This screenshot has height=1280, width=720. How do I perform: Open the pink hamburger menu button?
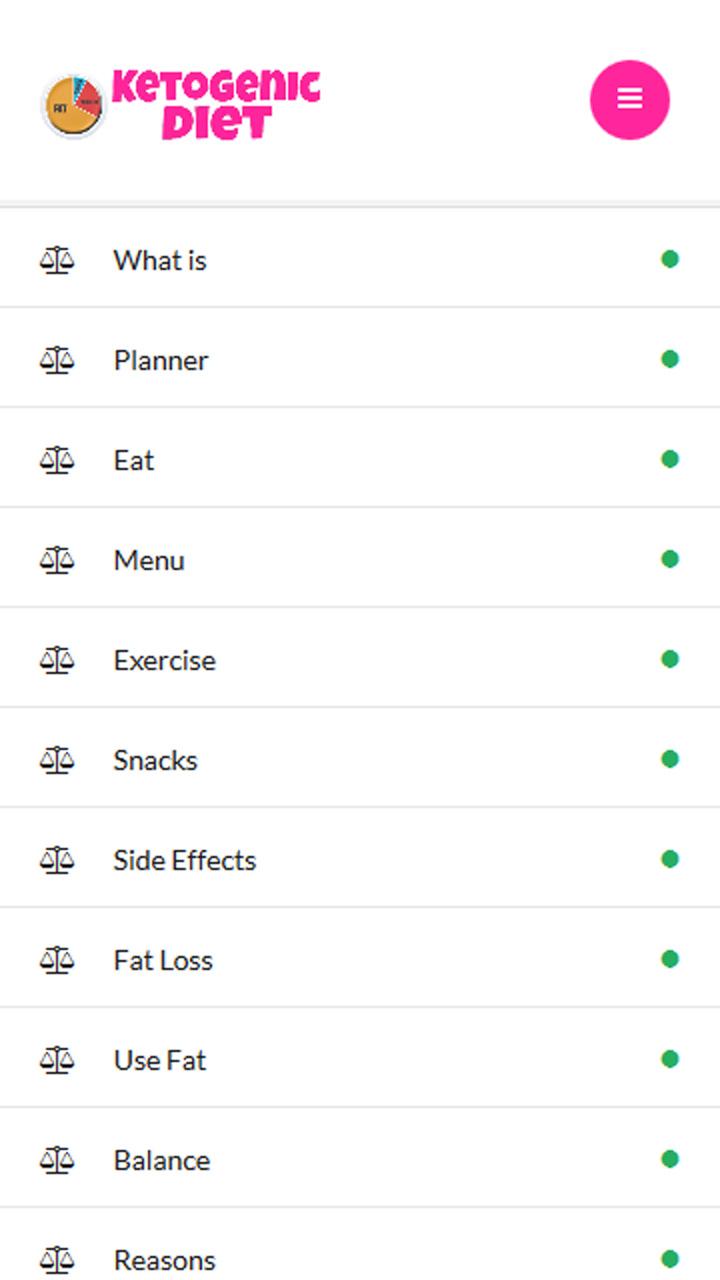tap(629, 99)
